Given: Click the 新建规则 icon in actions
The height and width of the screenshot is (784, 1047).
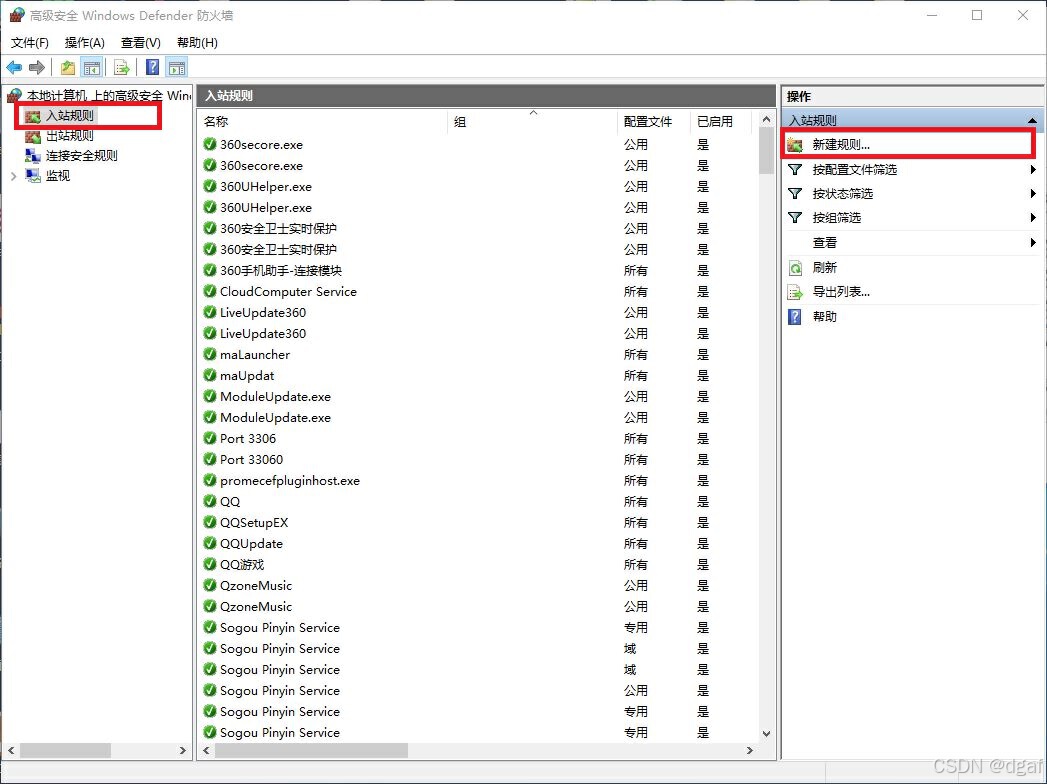Looking at the screenshot, I should coord(795,144).
